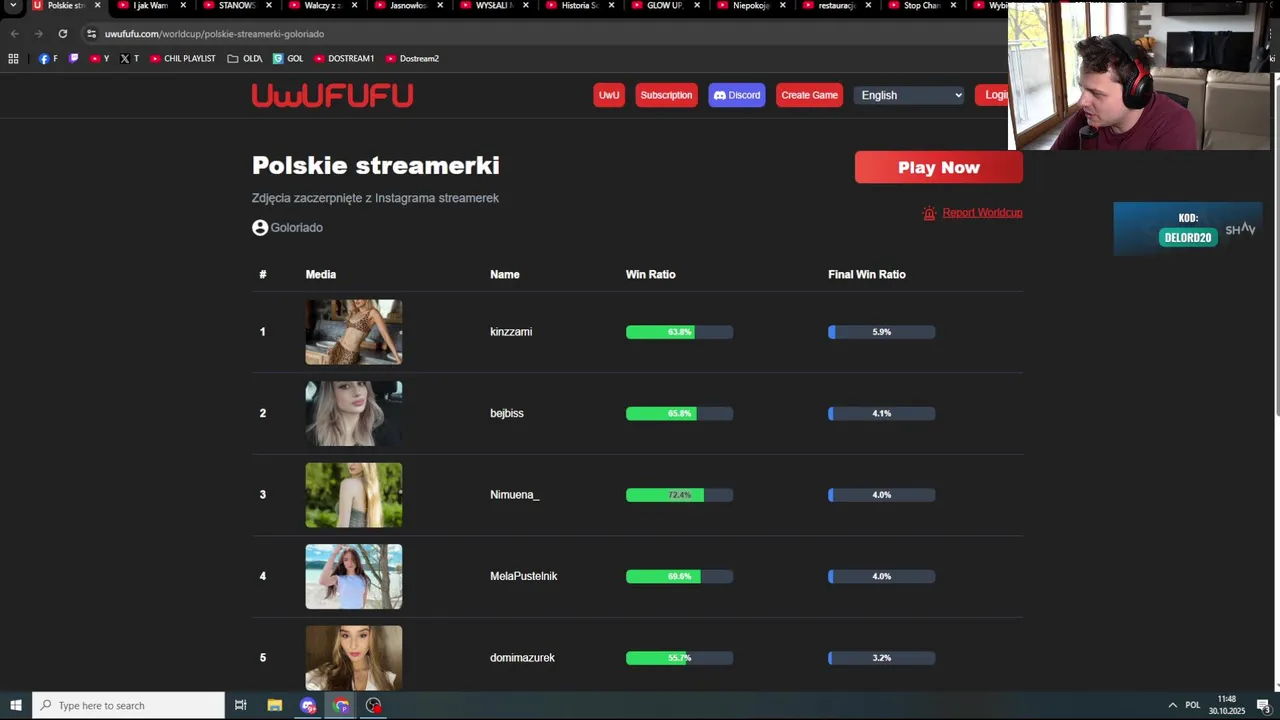Screen dimensions: 1280x720
Task: Open the Goloriado author profile
Action: click(296, 228)
